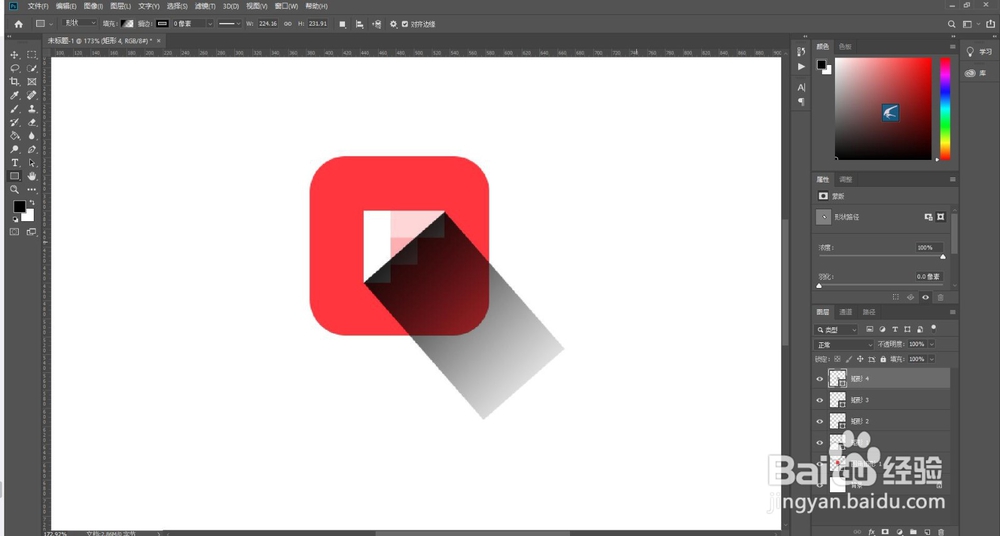
Task: Open the 滤镜(T) menu
Action: [205, 6]
